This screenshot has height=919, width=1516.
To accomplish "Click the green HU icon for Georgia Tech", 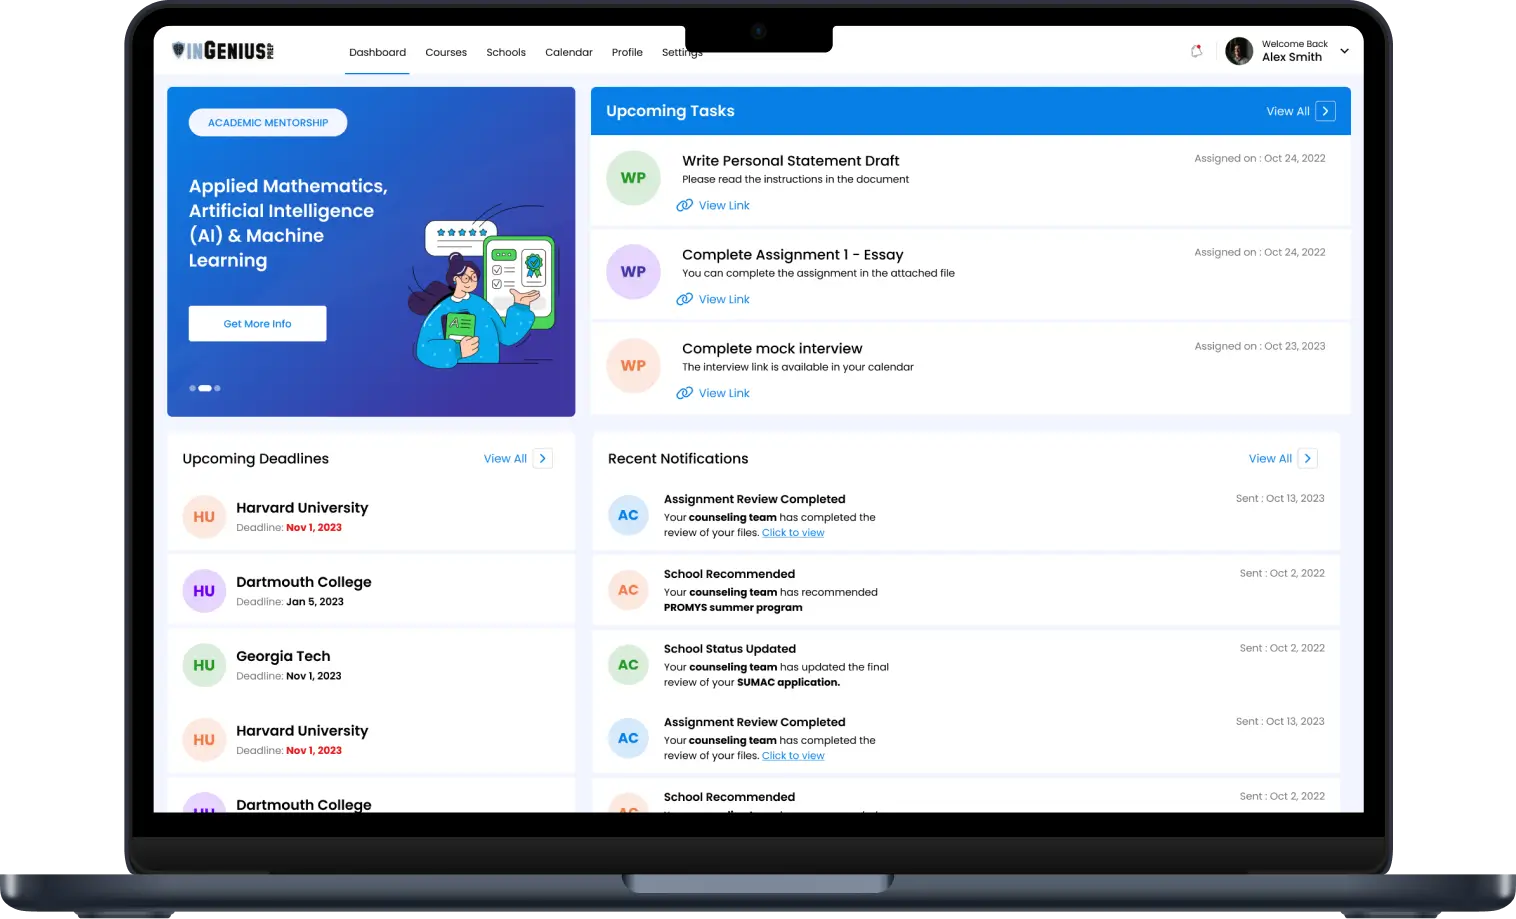I will 204,665.
